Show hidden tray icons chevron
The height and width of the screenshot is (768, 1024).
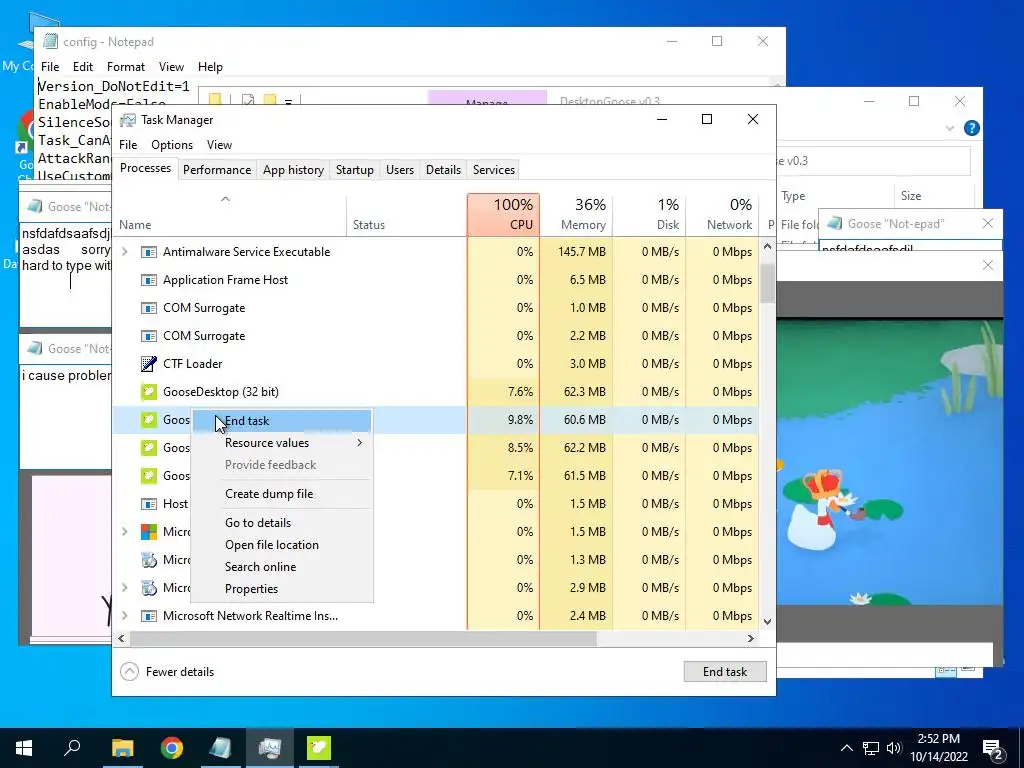[x=846, y=748]
